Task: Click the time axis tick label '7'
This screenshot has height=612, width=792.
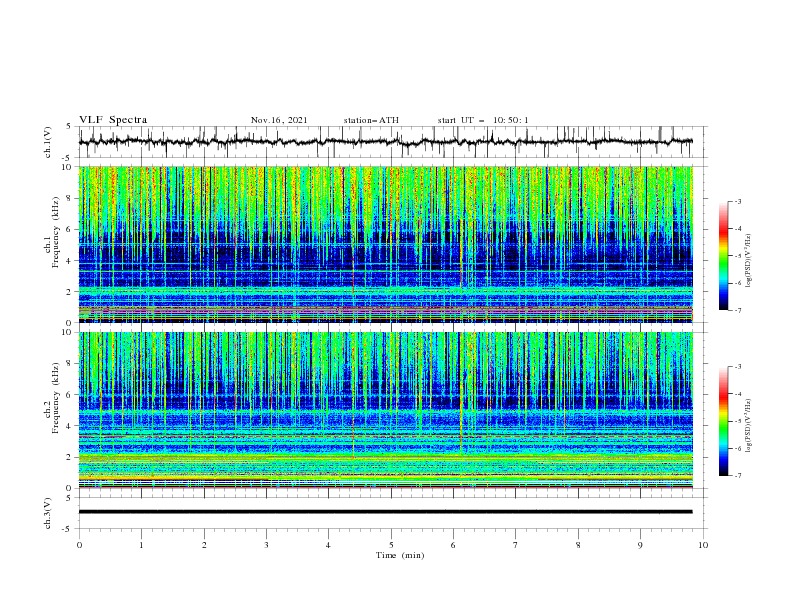Action: point(516,545)
